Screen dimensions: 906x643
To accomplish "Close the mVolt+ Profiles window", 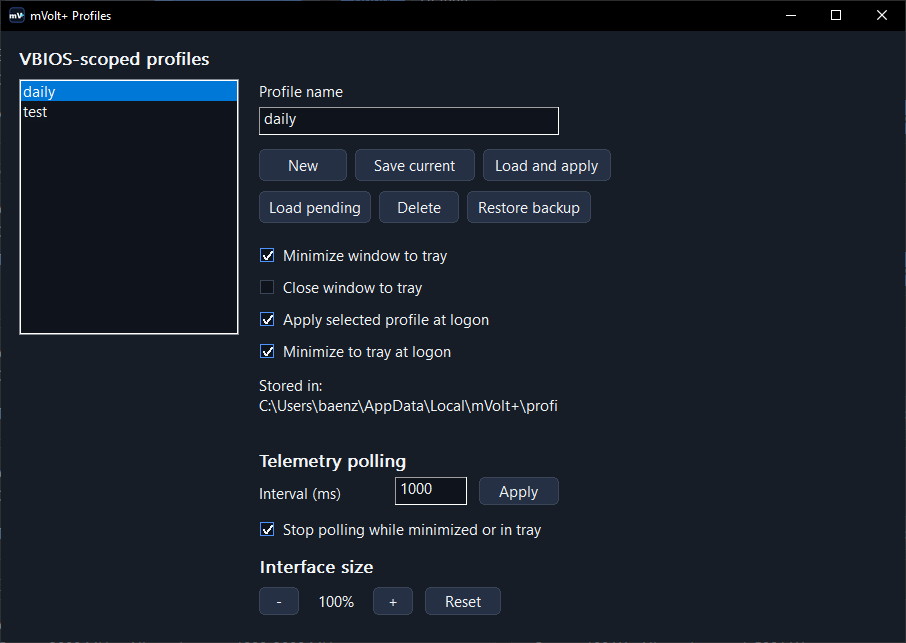I will pyautogui.click(x=882, y=16).
